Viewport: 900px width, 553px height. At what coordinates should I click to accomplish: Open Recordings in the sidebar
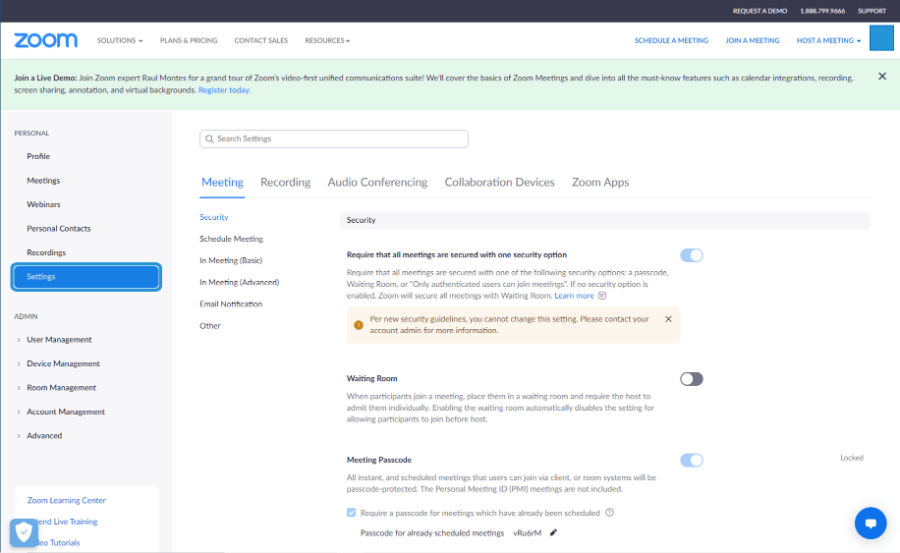(x=46, y=253)
